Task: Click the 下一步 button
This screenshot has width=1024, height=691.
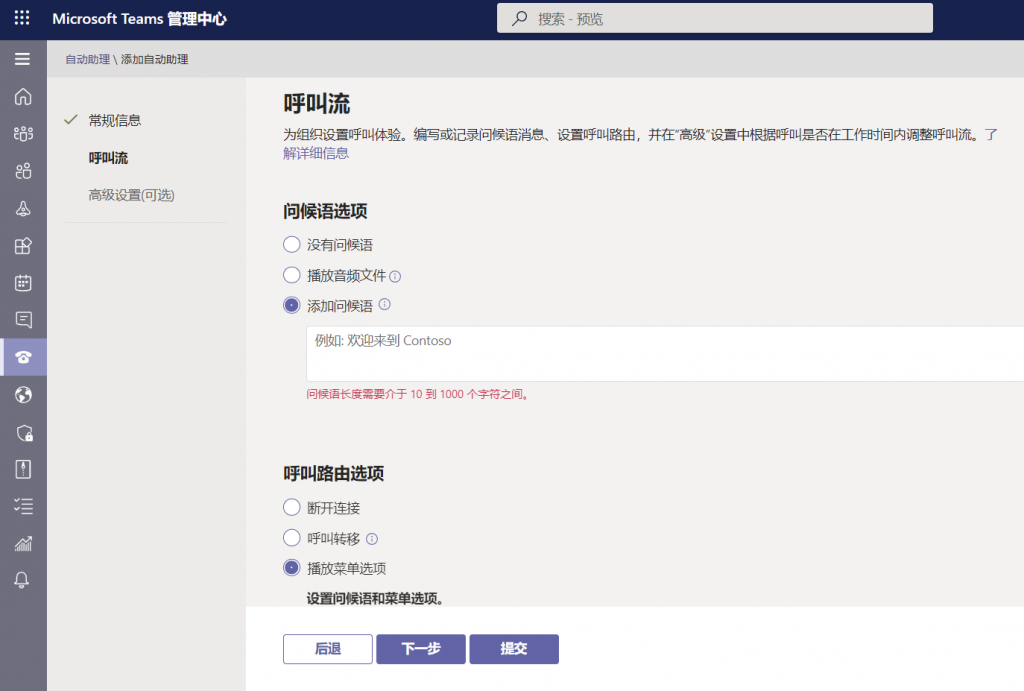Action: coord(421,649)
